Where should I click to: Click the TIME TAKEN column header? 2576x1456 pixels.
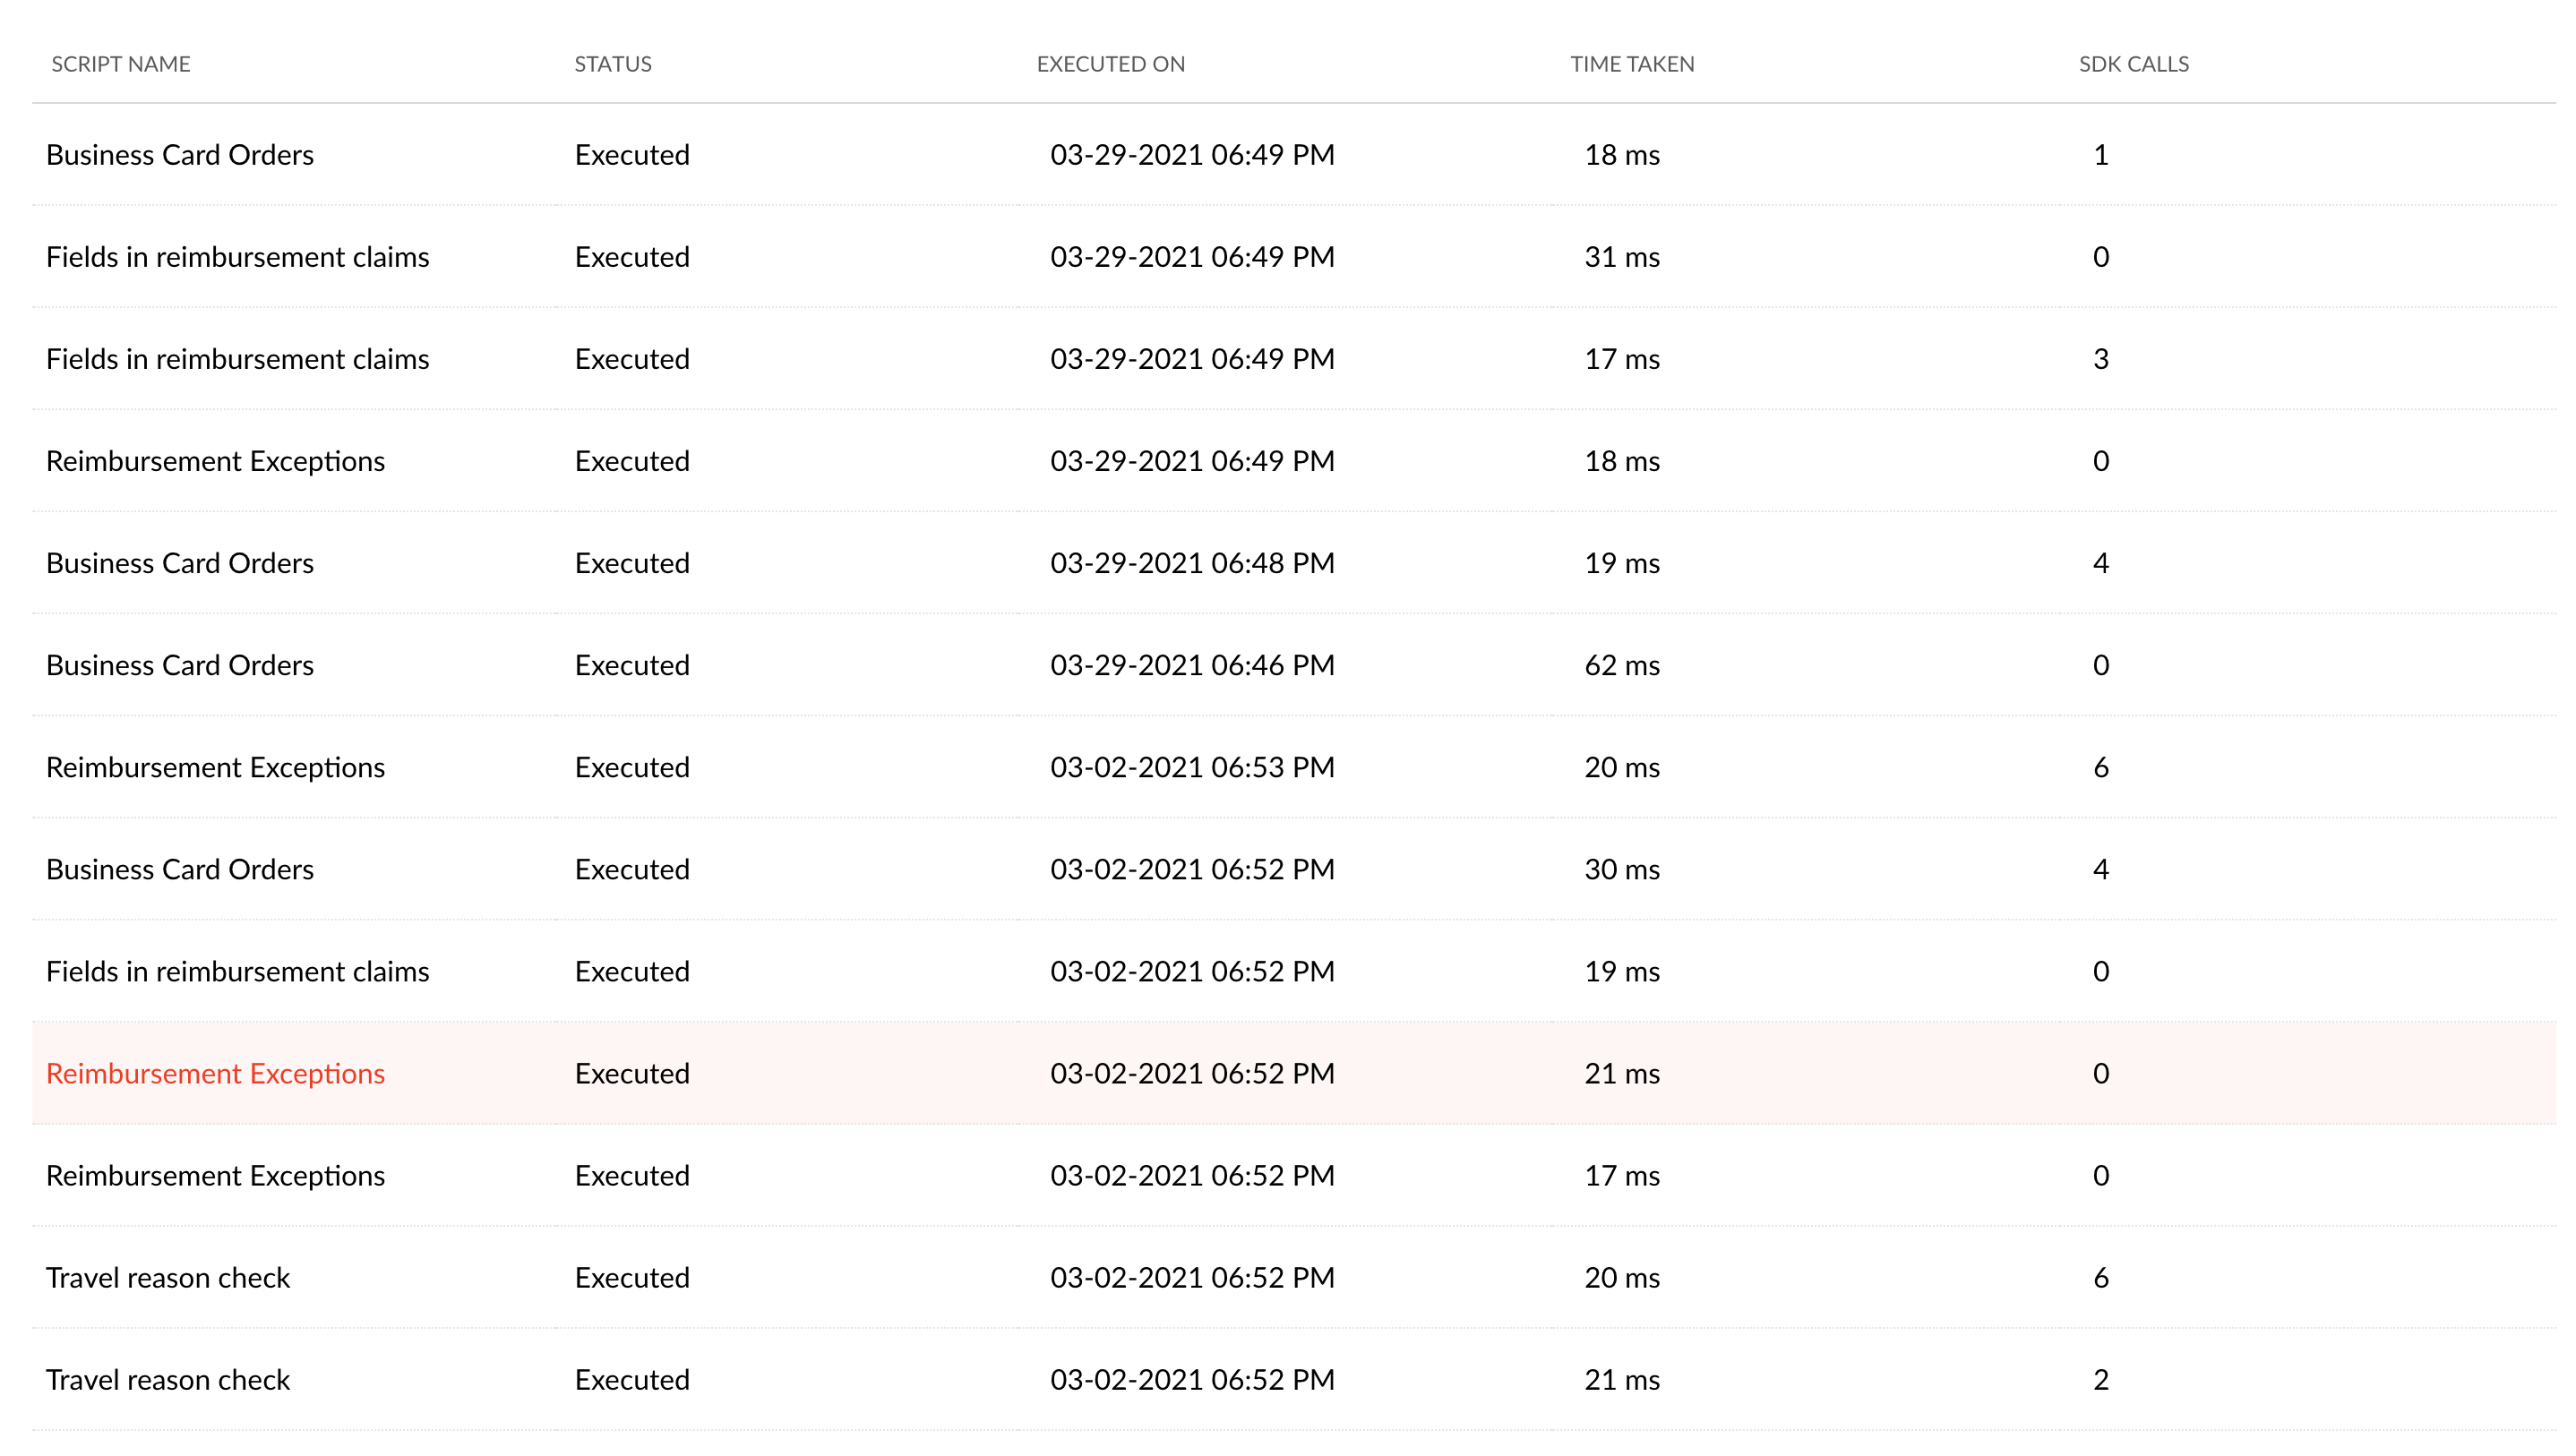coord(1631,64)
